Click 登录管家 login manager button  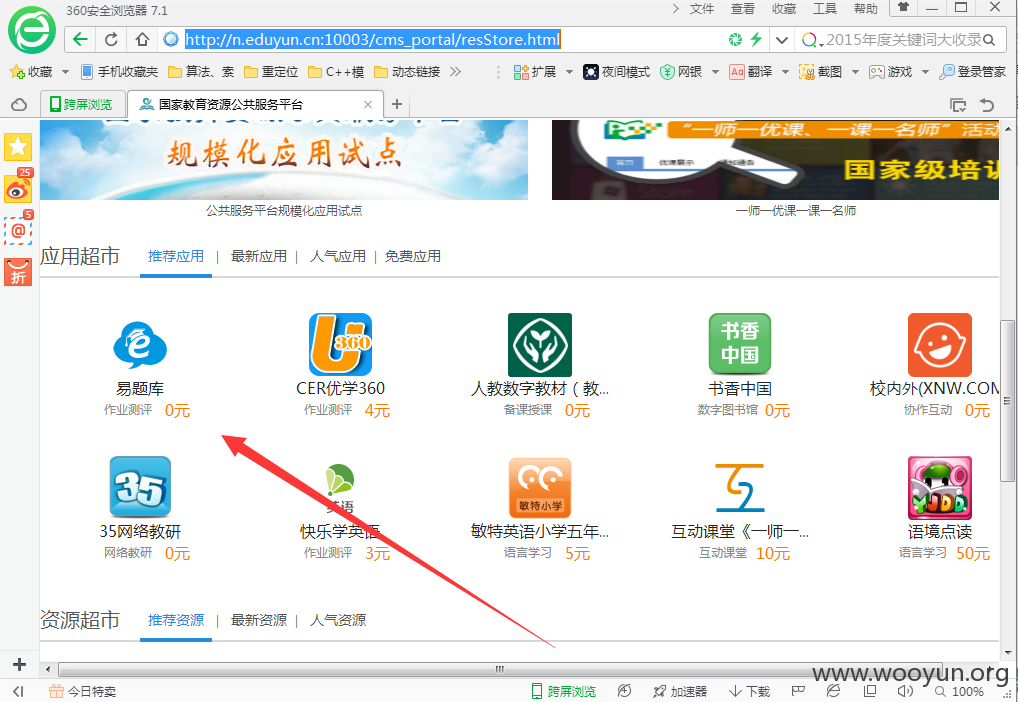tap(972, 71)
